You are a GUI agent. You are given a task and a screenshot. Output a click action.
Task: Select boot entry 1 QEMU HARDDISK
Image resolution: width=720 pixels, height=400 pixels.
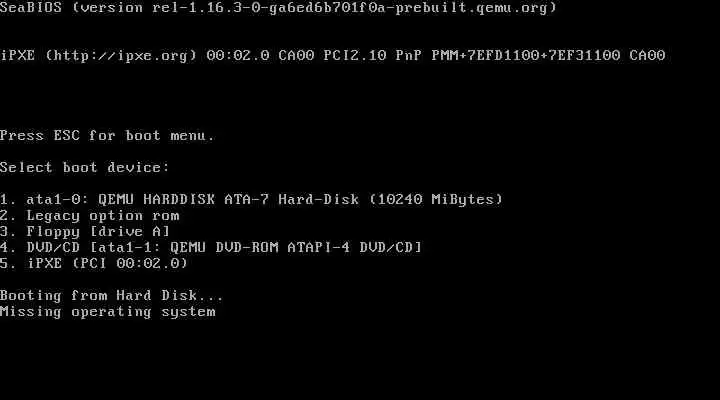pyautogui.click(x=252, y=199)
